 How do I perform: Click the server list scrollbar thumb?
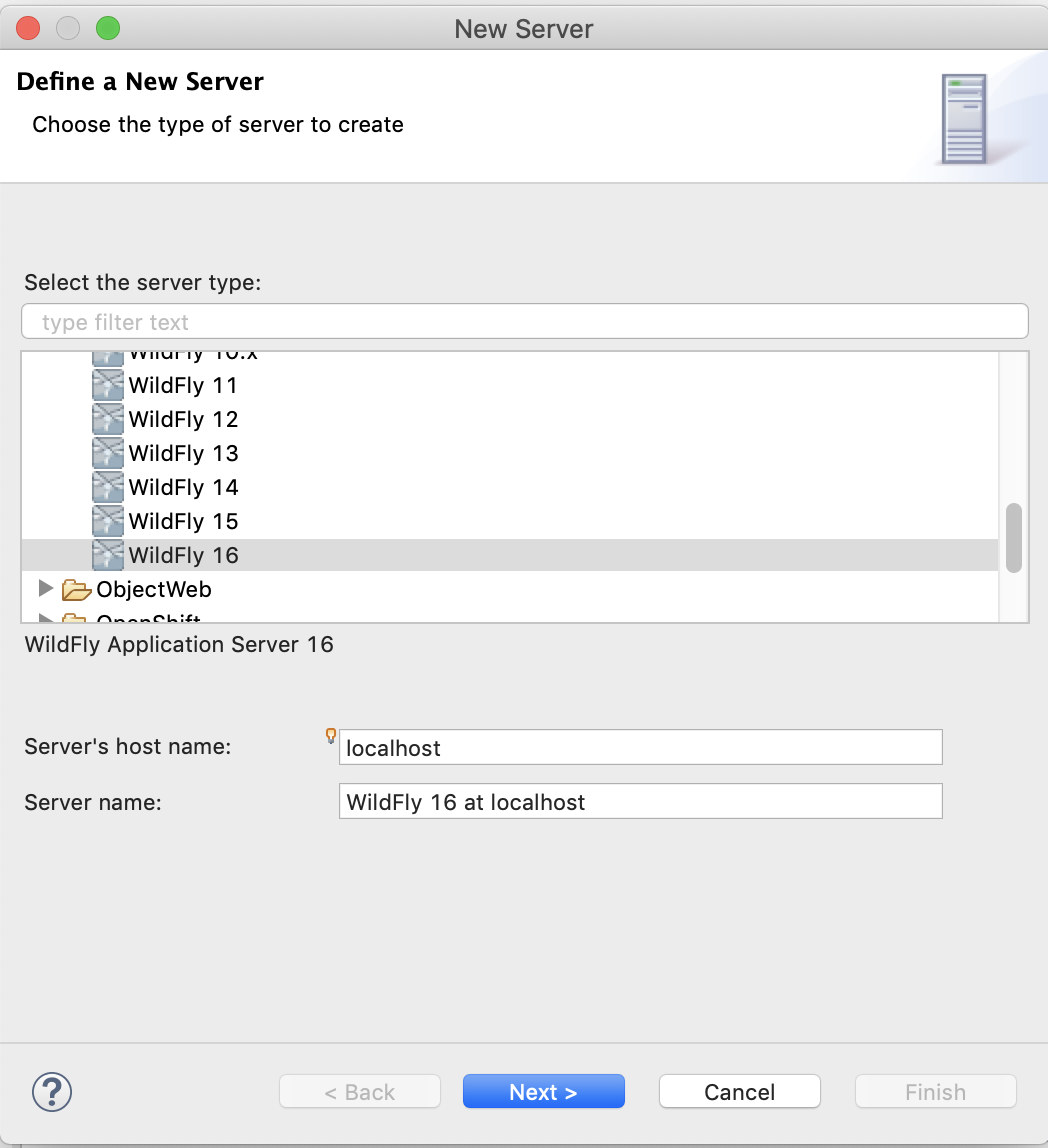[x=1013, y=537]
